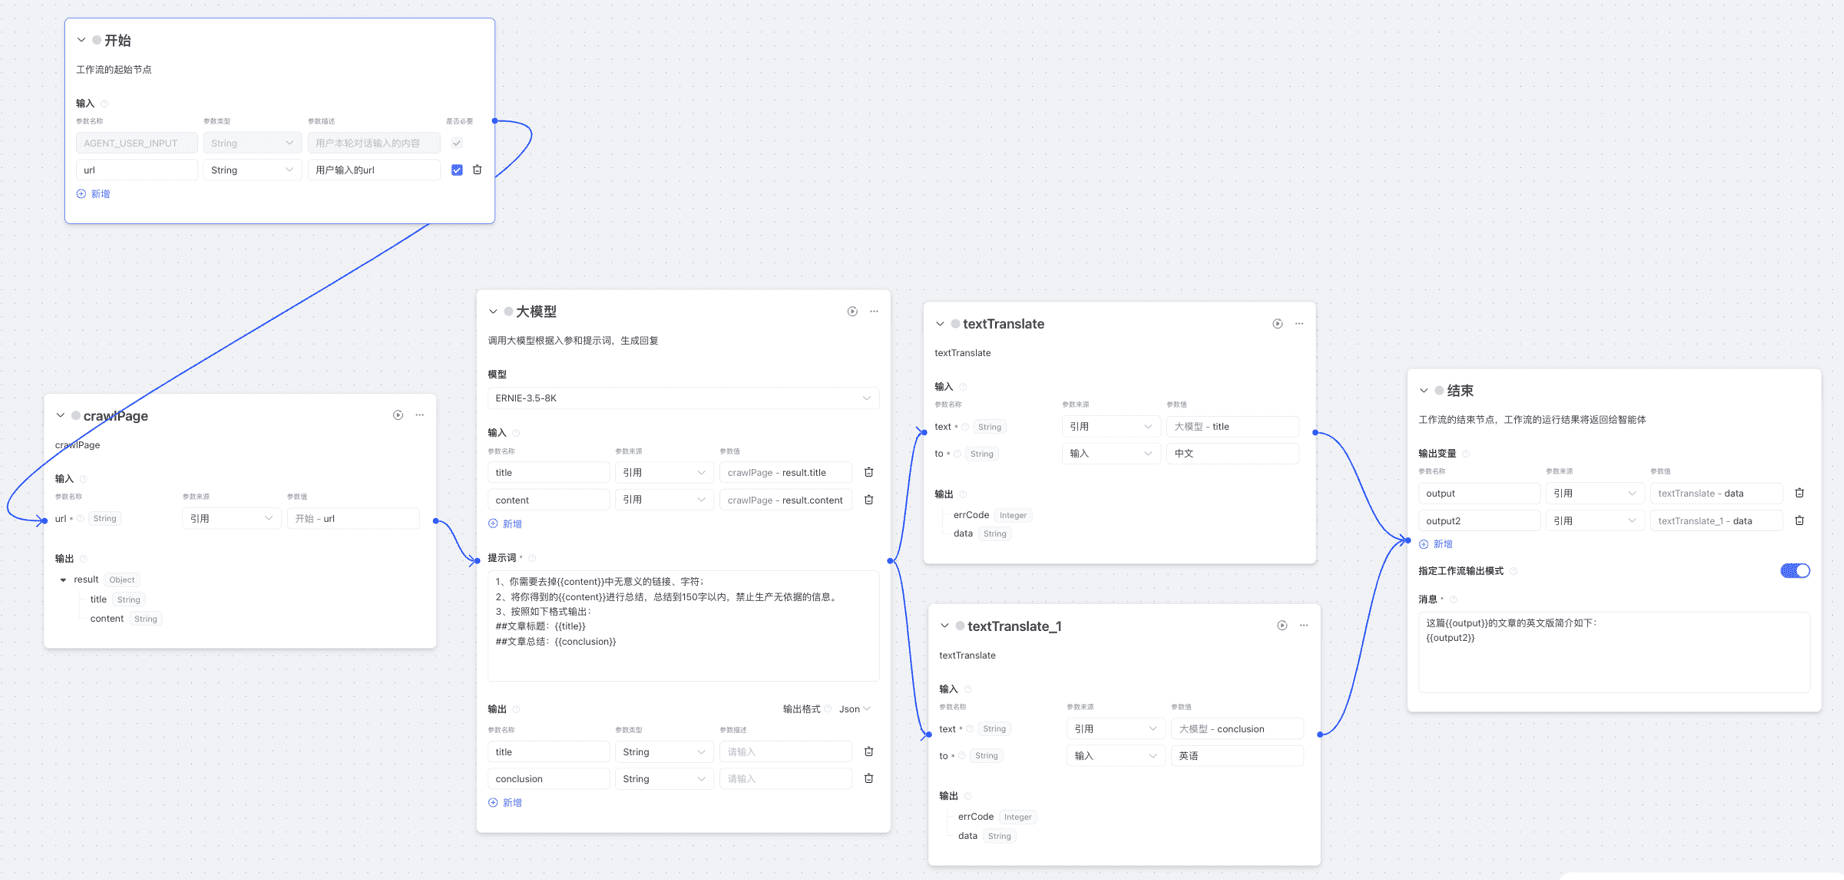The height and width of the screenshot is (880, 1844).
Task: Delete the title output row in 大模型
Action: click(x=868, y=752)
